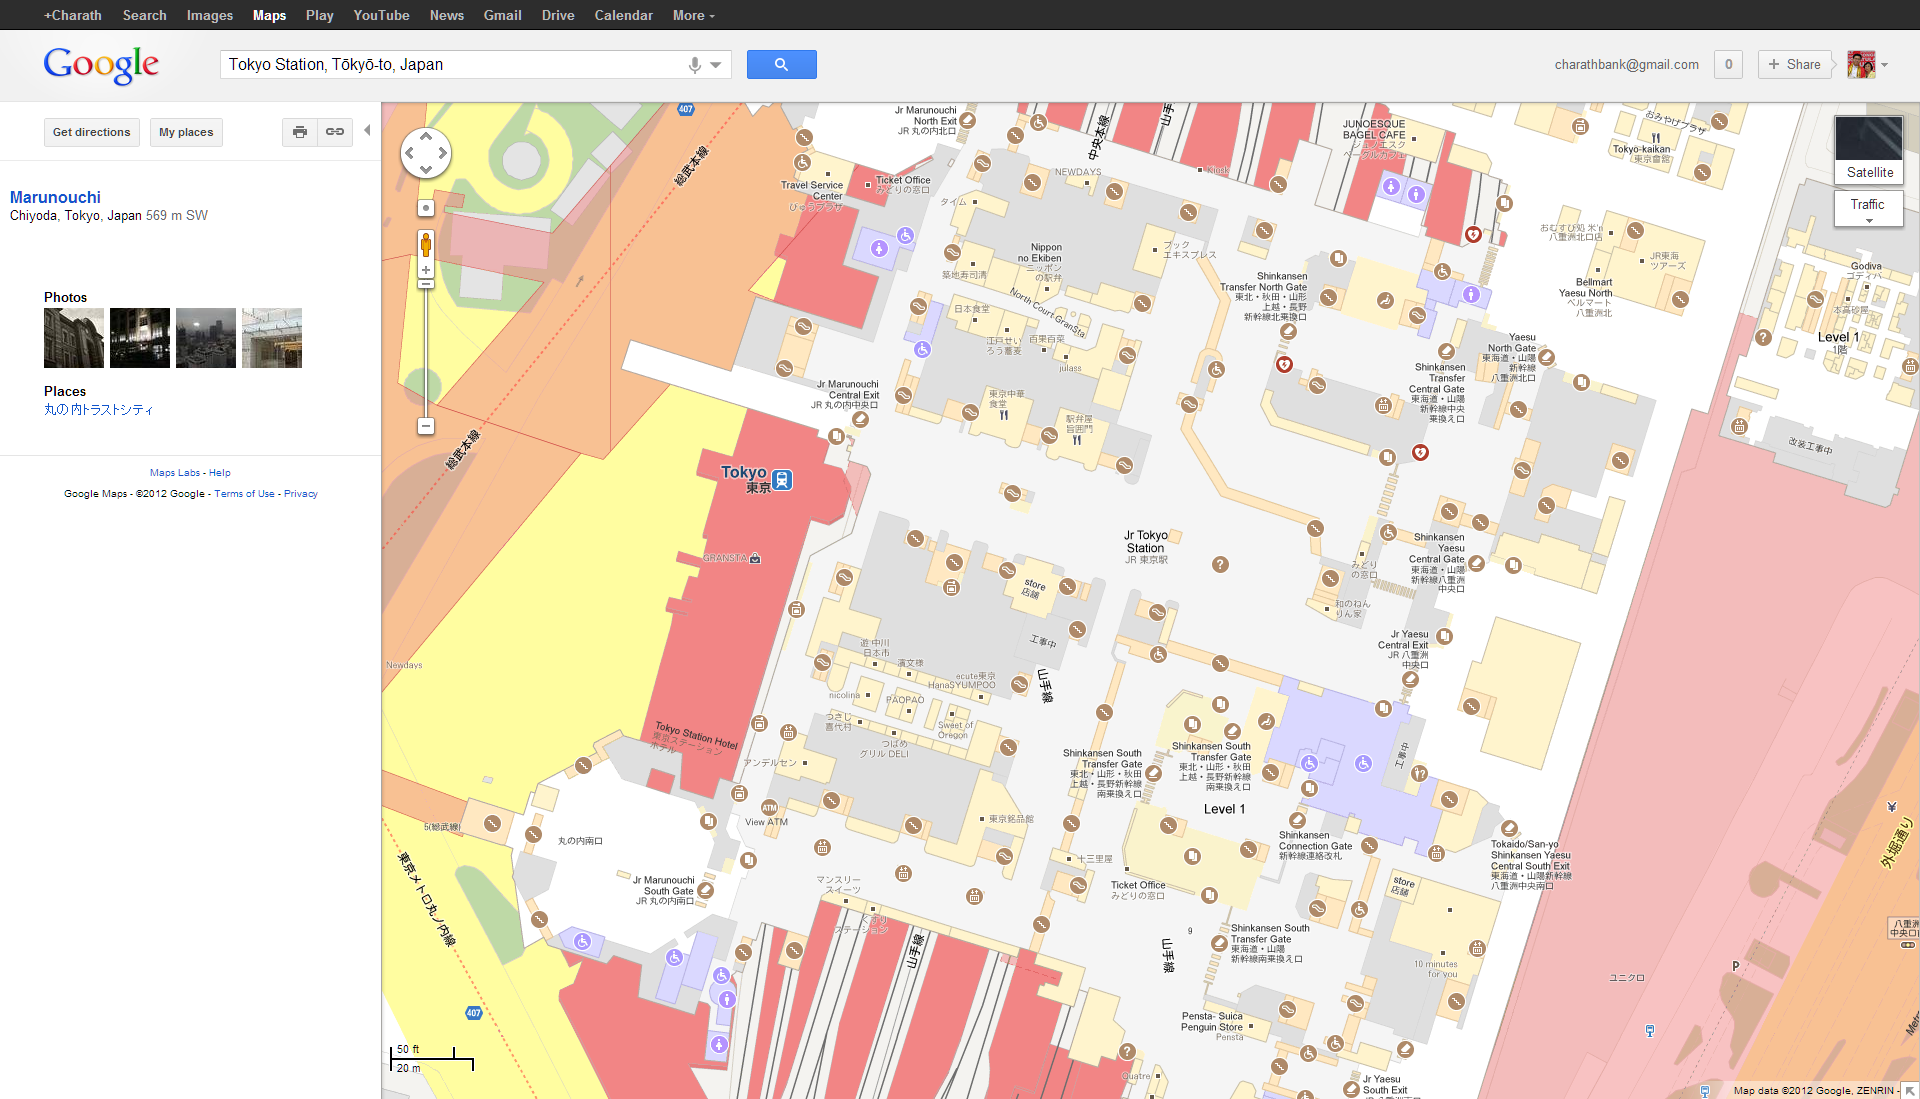Open the first Marunouchi photo thumbnail
1920x1099 pixels.
click(74, 338)
